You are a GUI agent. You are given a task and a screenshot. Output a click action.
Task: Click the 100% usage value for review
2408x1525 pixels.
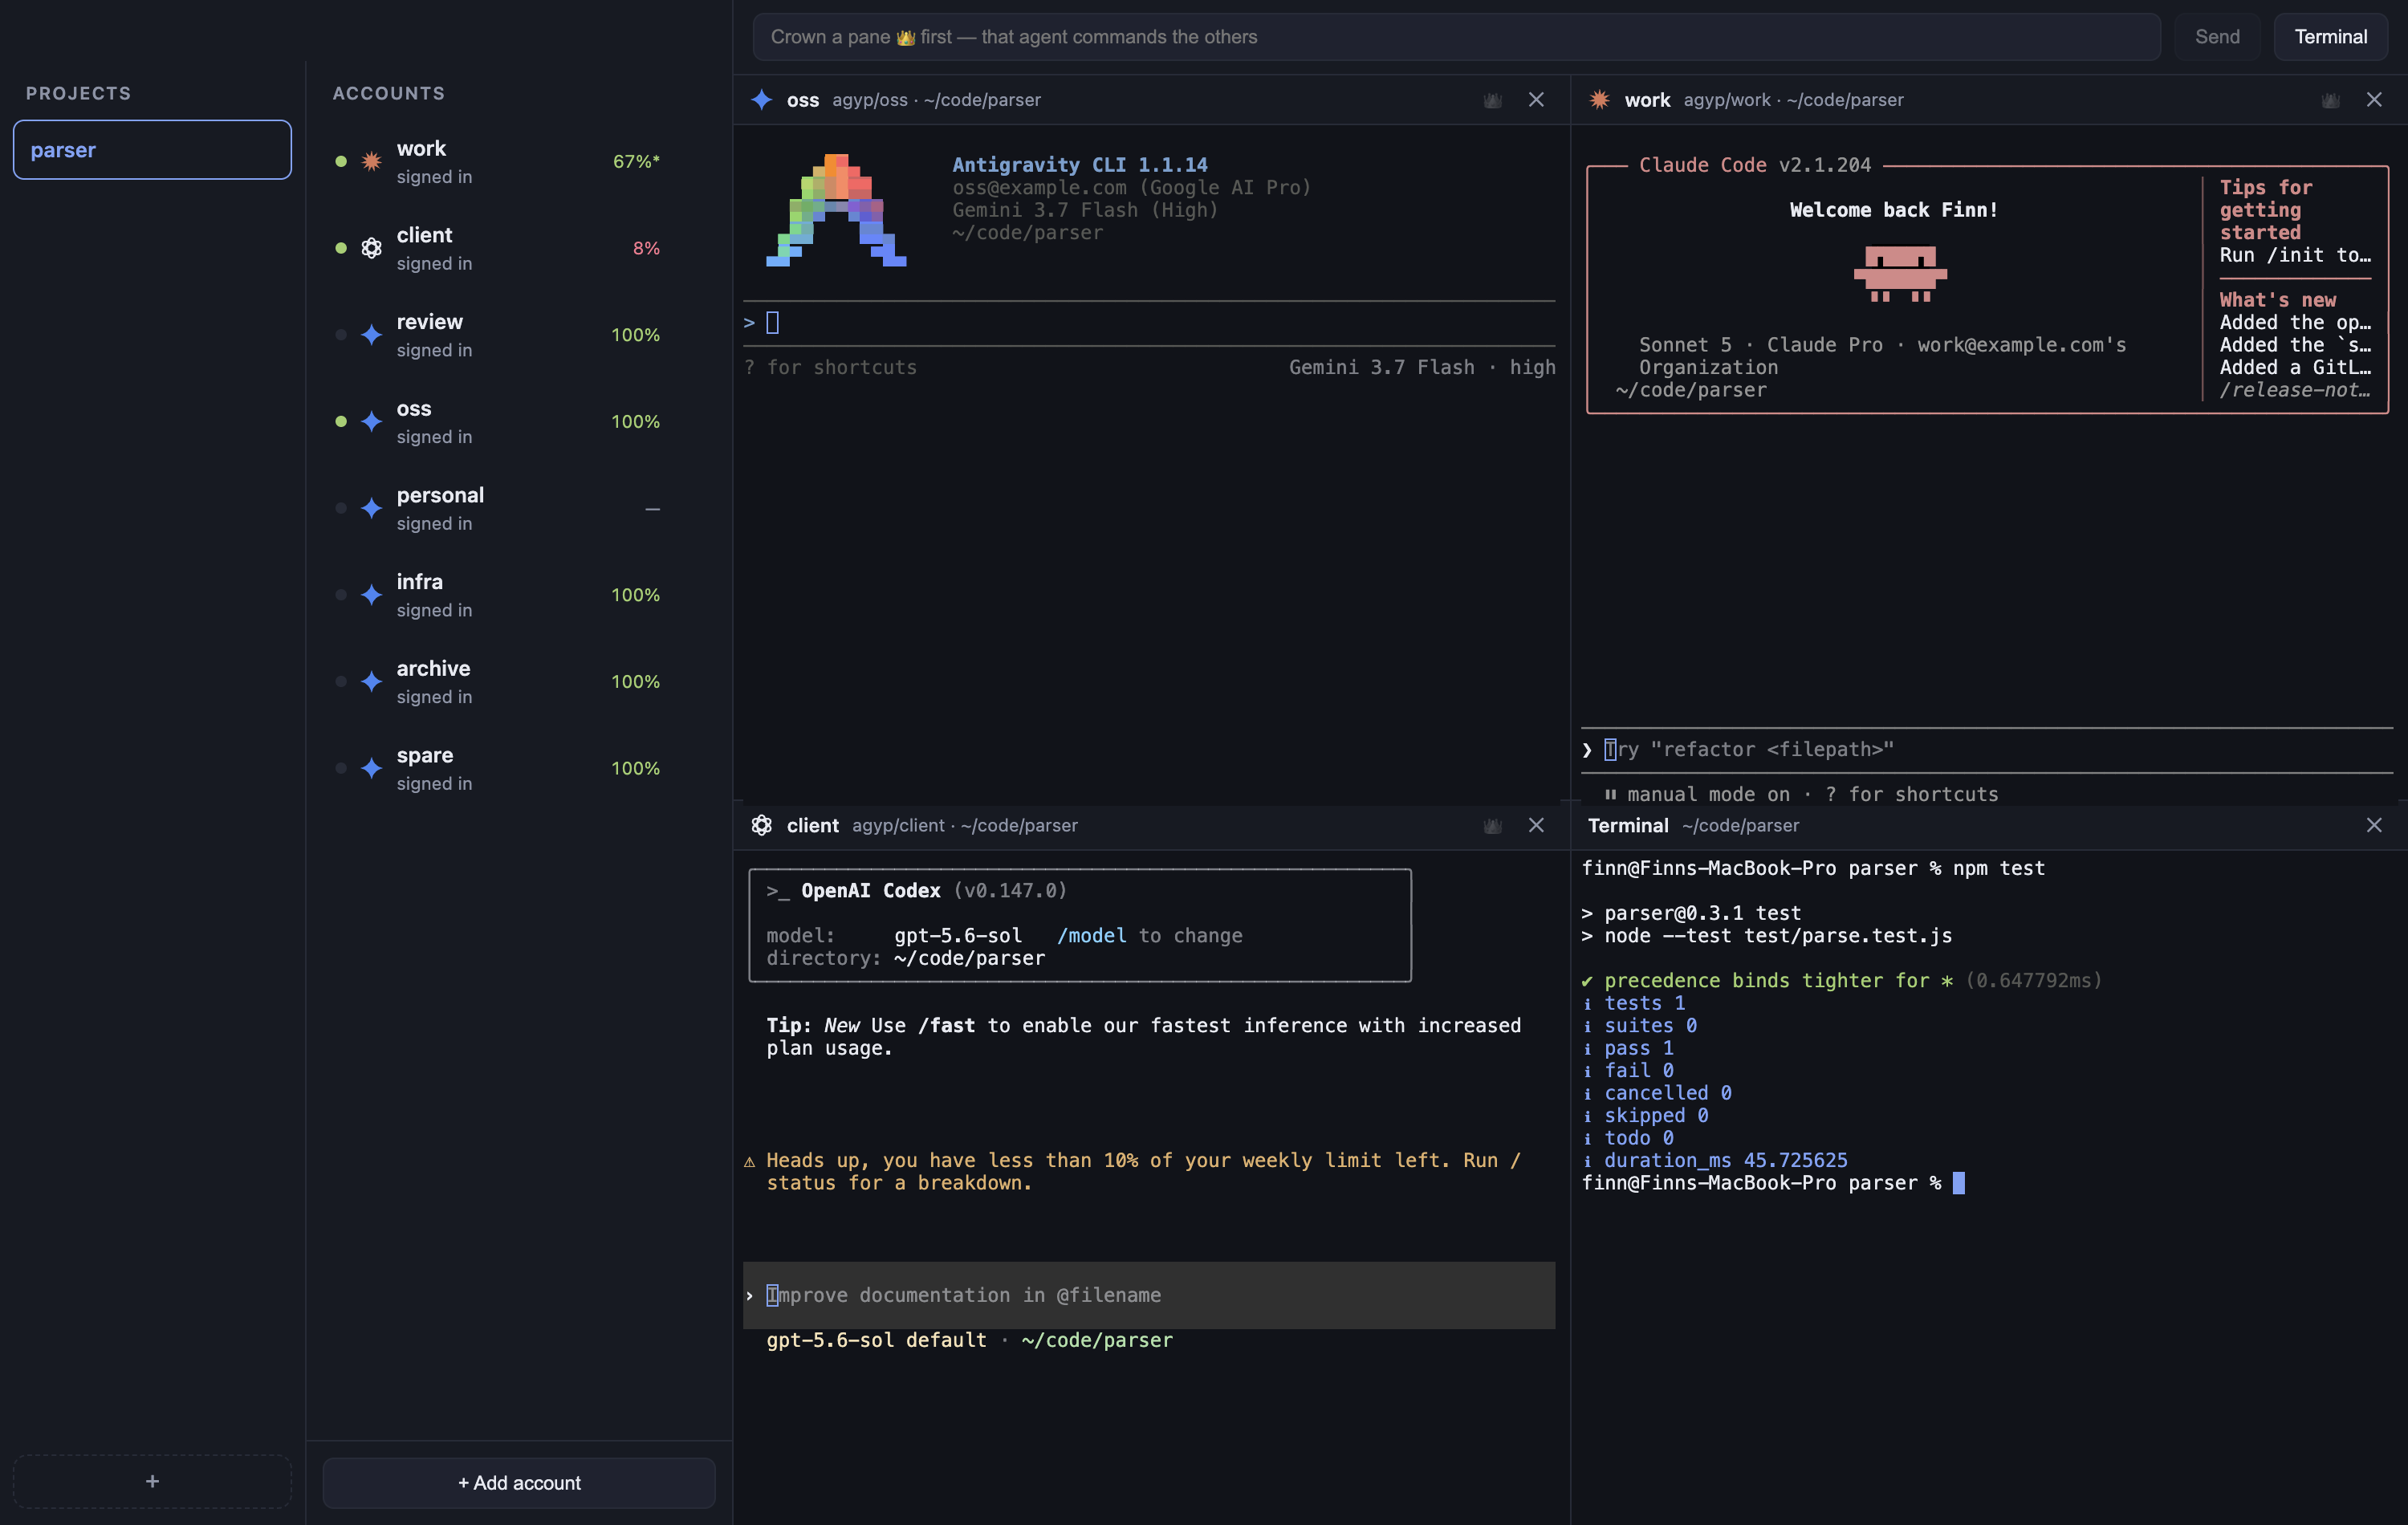pos(636,335)
